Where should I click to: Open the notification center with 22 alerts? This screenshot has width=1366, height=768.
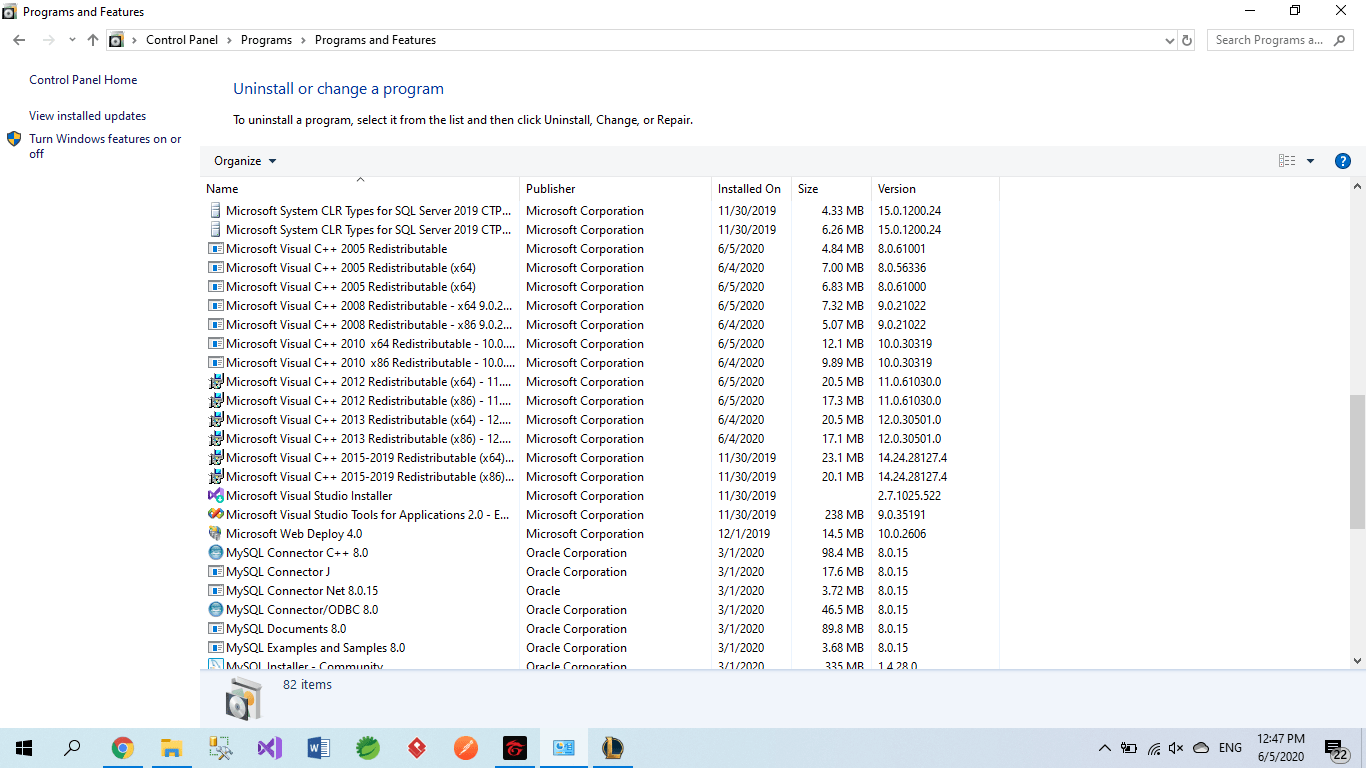1336,749
